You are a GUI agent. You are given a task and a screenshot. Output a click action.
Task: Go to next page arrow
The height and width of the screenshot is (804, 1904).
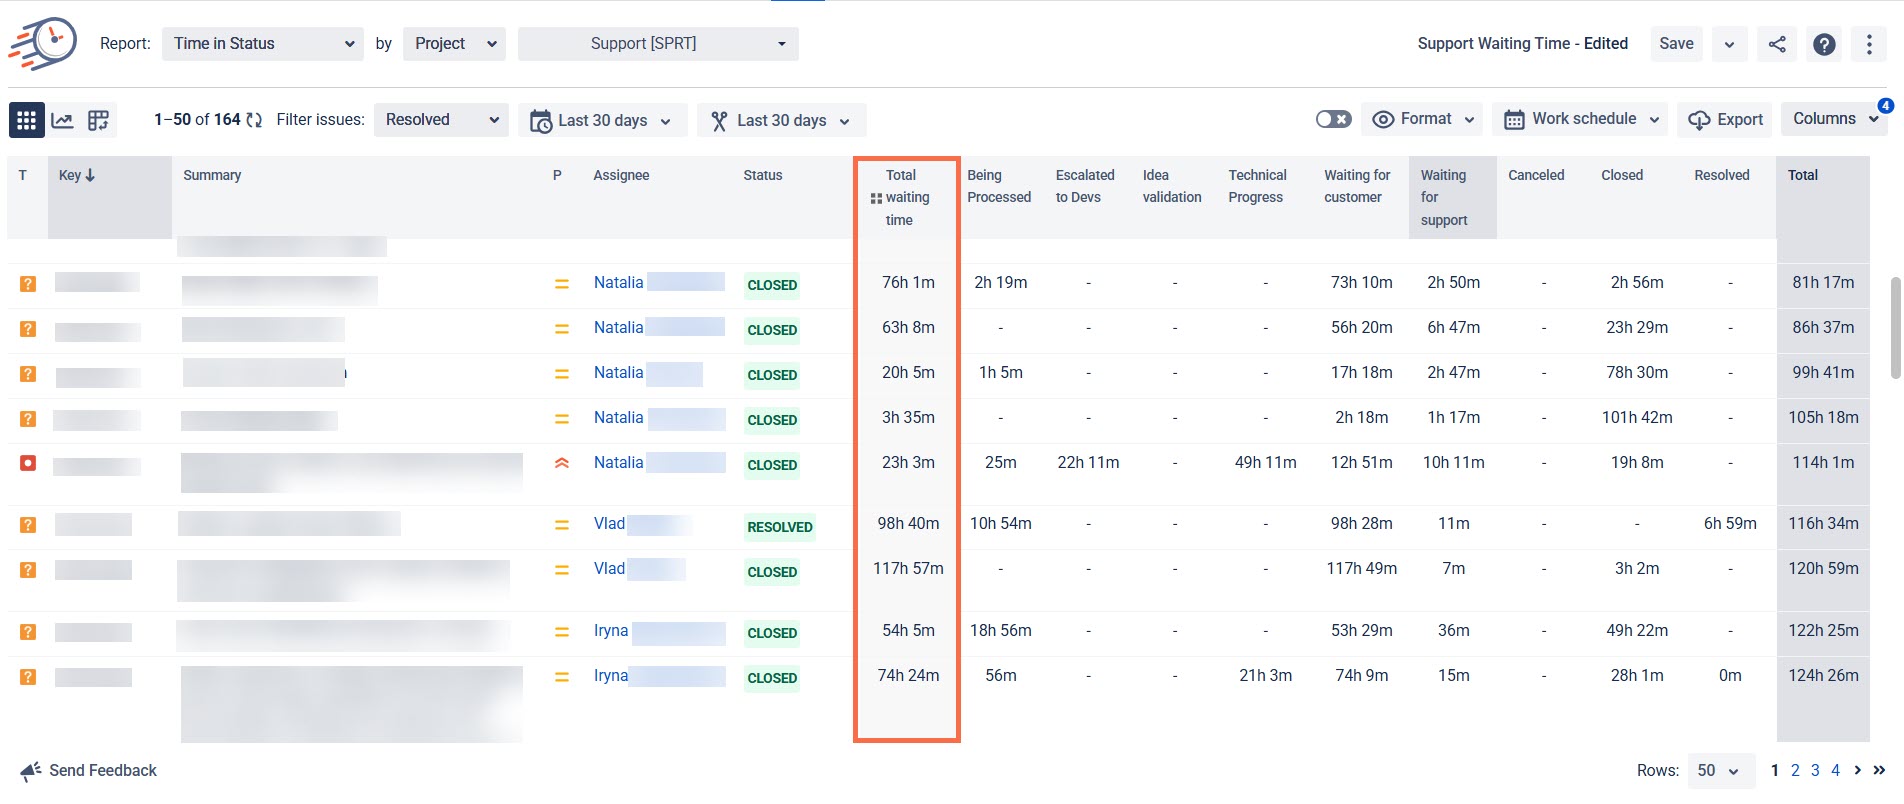click(x=1858, y=770)
